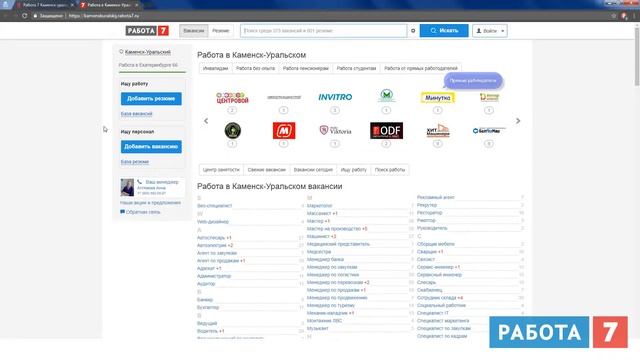Select the Инвалидам tab

(x=216, y=68)
